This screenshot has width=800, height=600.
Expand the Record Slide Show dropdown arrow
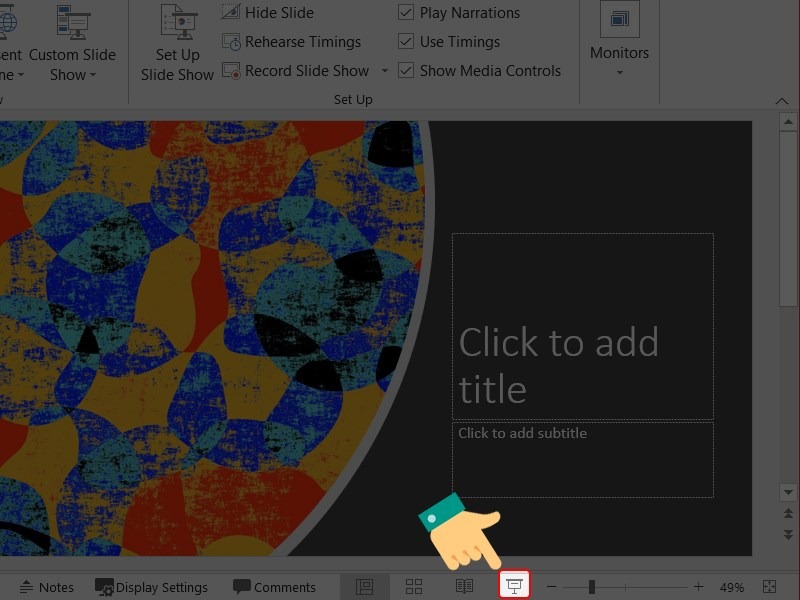coord(383,70)
